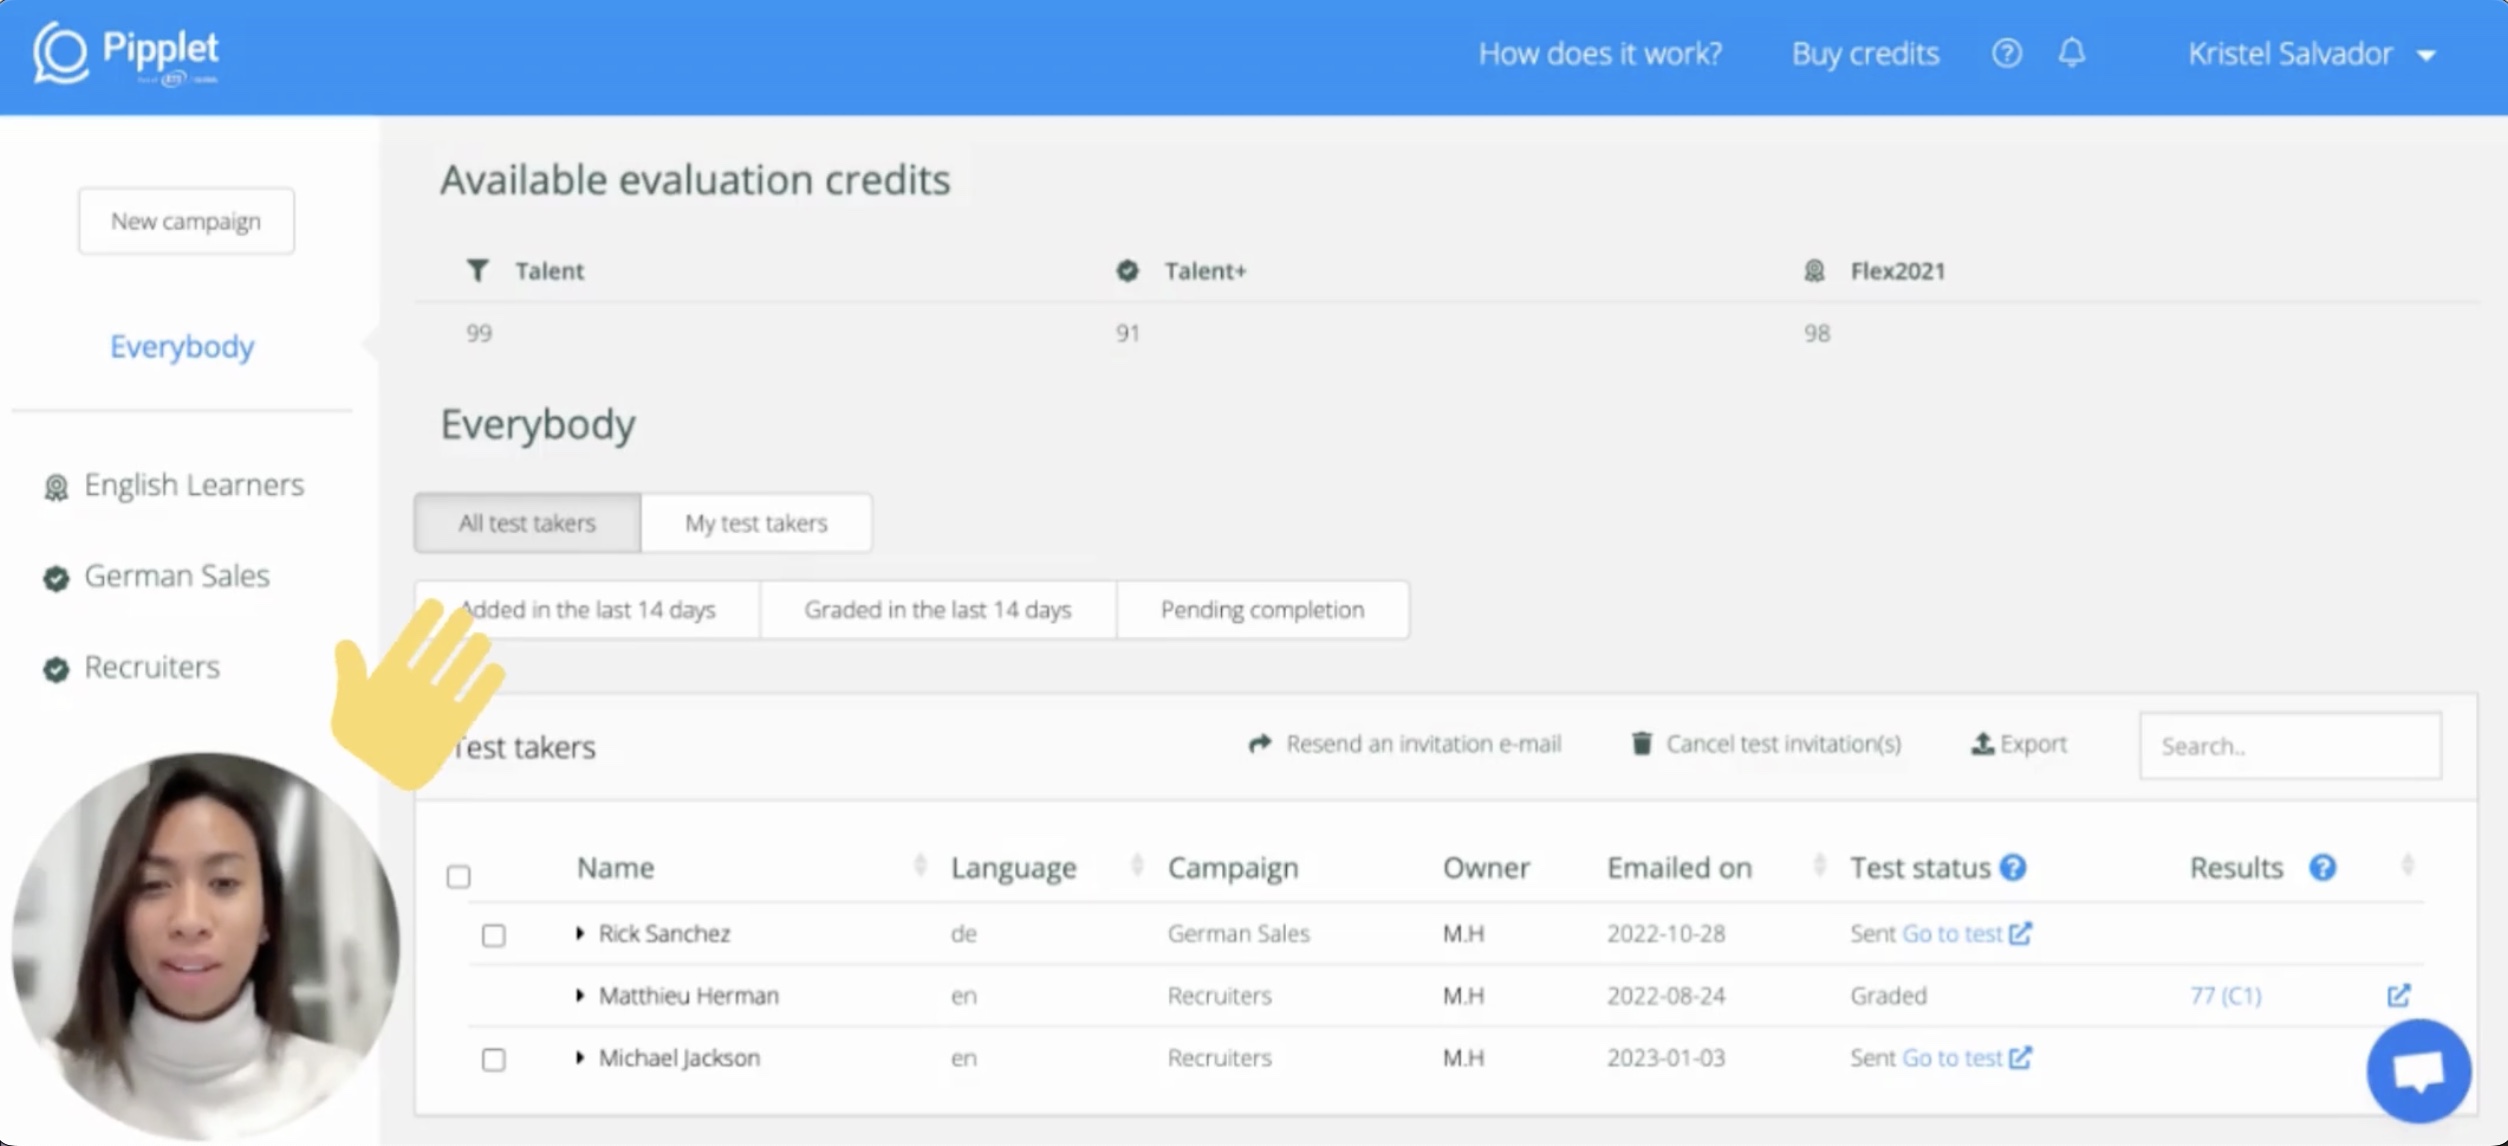Select Pending completion filter tab

click(x=1261, y=609)
